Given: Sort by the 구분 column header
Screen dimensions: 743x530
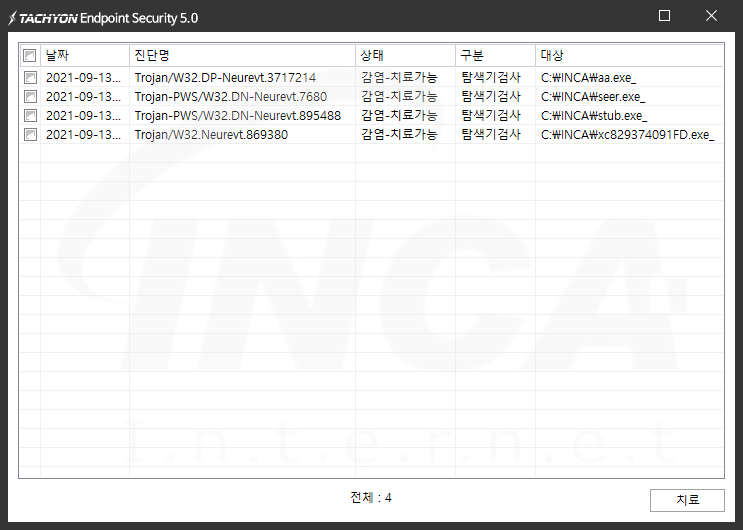Looking at the screenshot, I should pyautogui.click(x=495, y=55).
